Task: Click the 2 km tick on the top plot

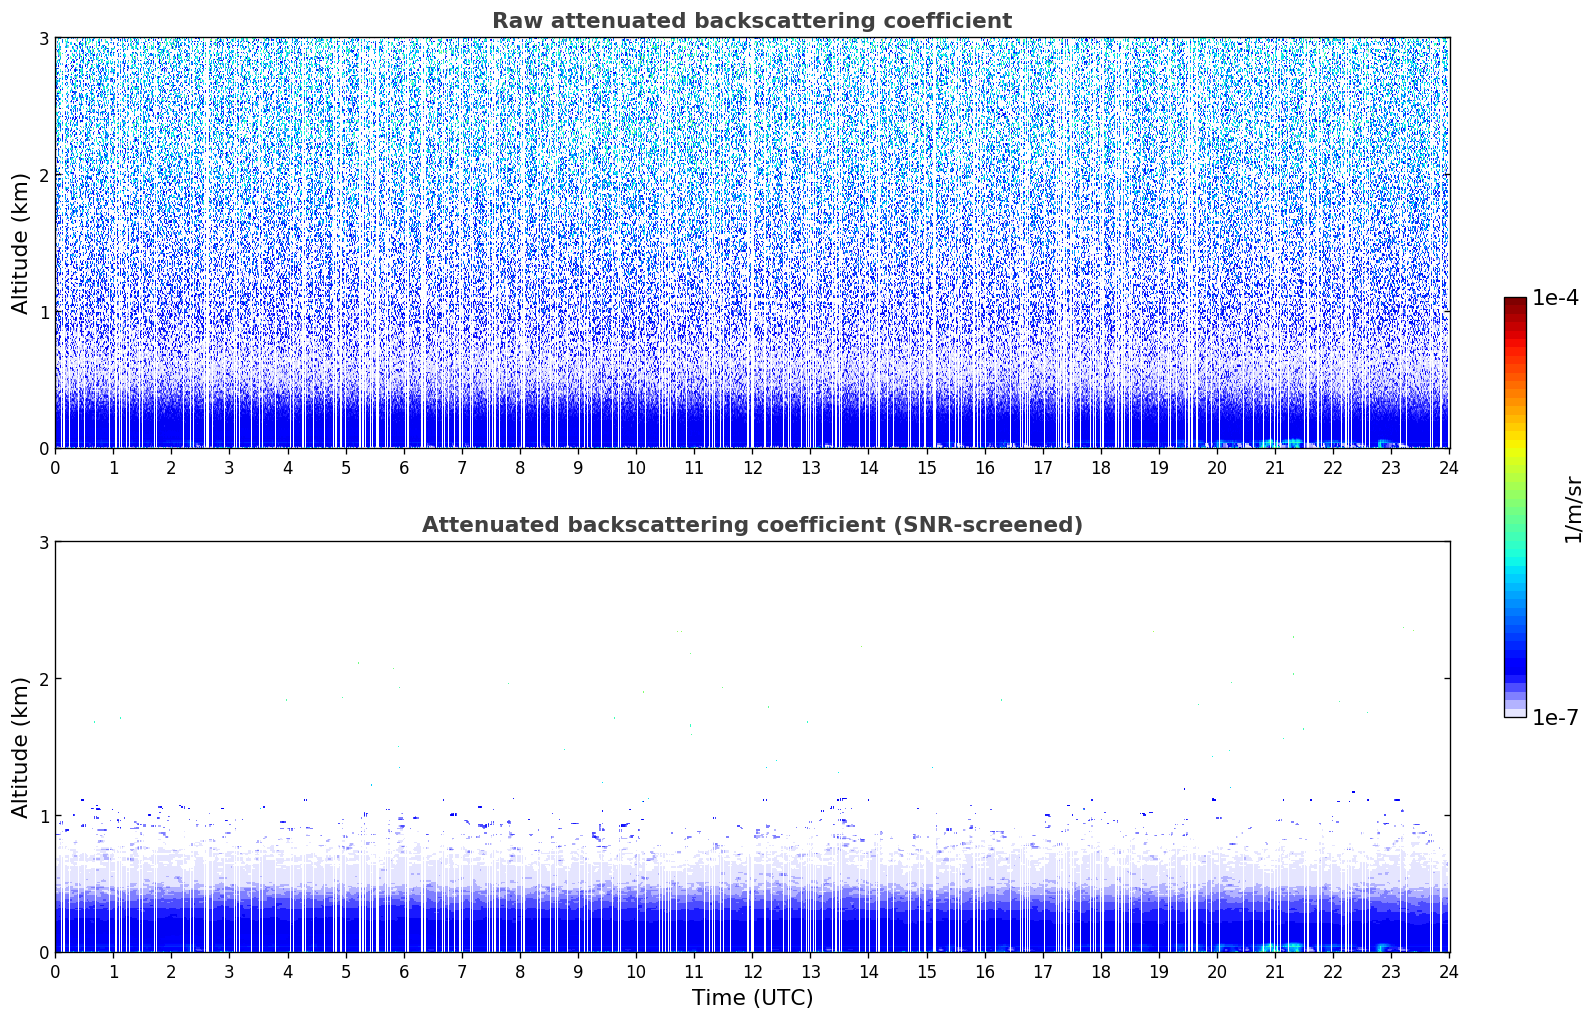Action: [42, 175]
